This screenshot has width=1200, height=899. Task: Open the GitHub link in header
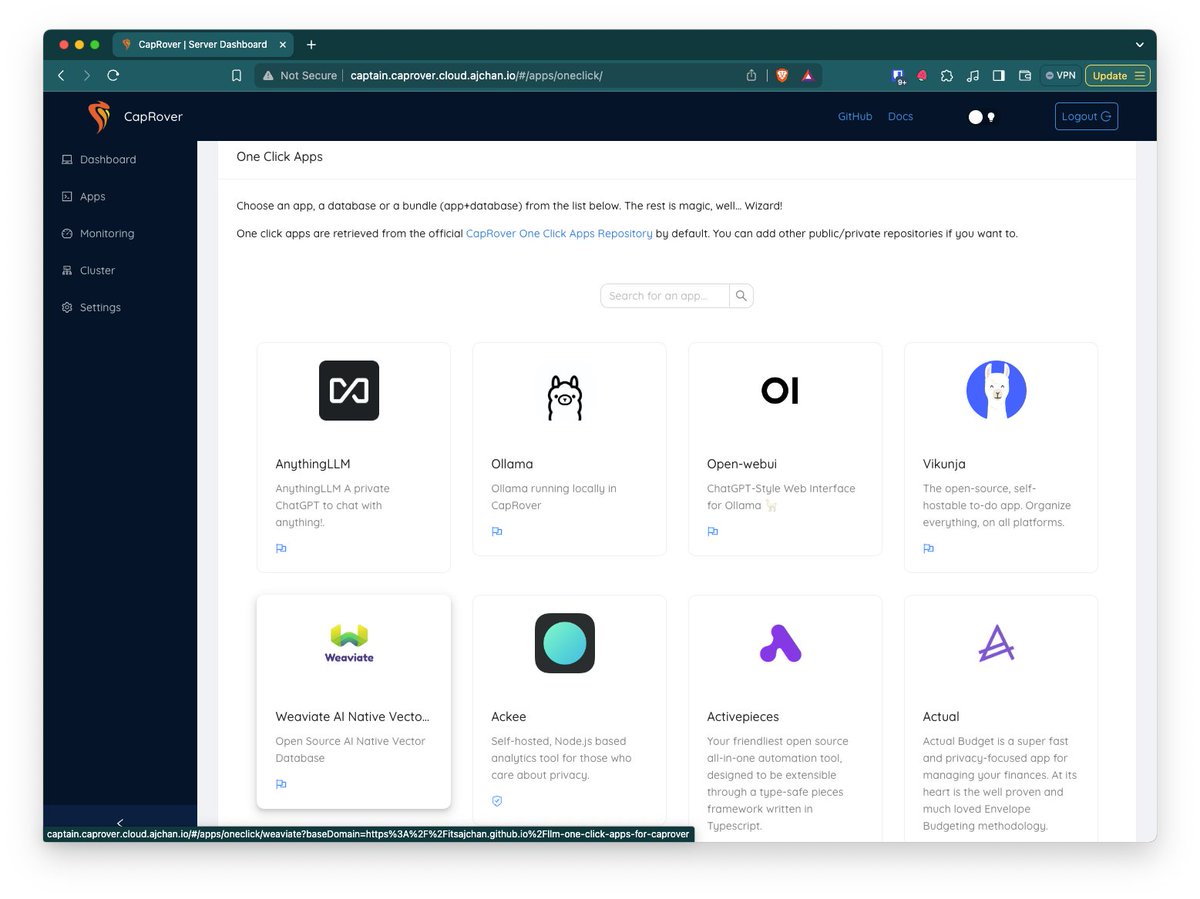tap(855, 117)
